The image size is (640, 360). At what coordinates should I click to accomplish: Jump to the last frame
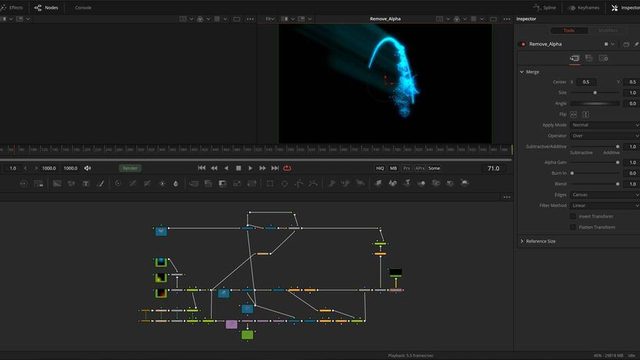pyautogui.click(x=275, y=168)
